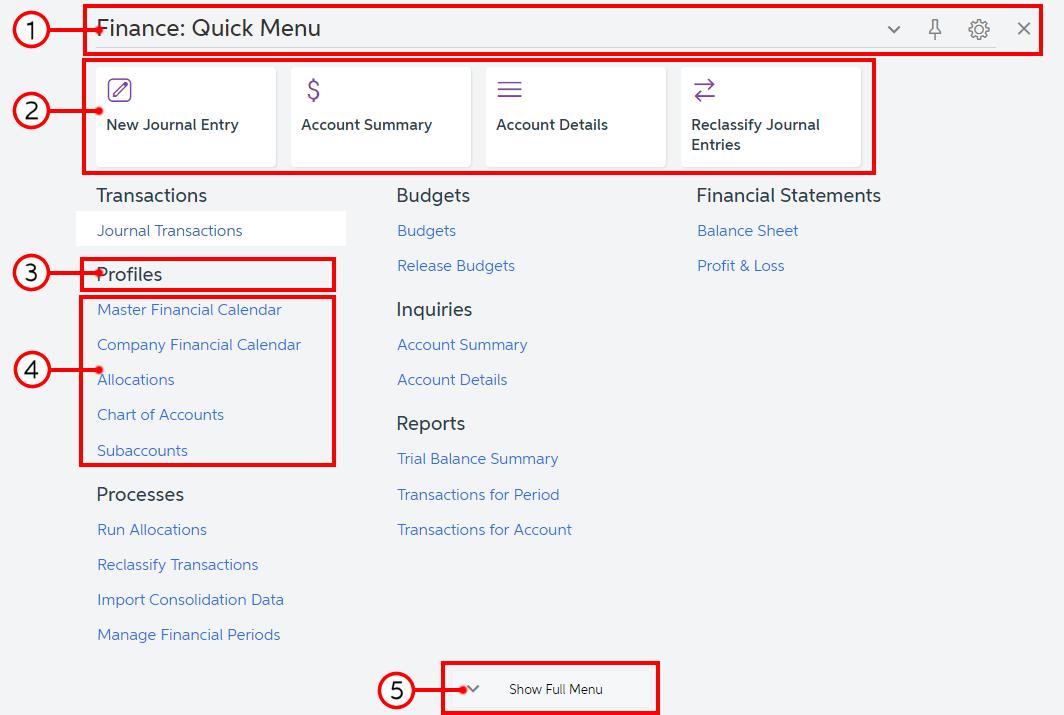Click the New Journal Entry pencil icon
The image size is (1064, 715).
click(x=120, y=90)
